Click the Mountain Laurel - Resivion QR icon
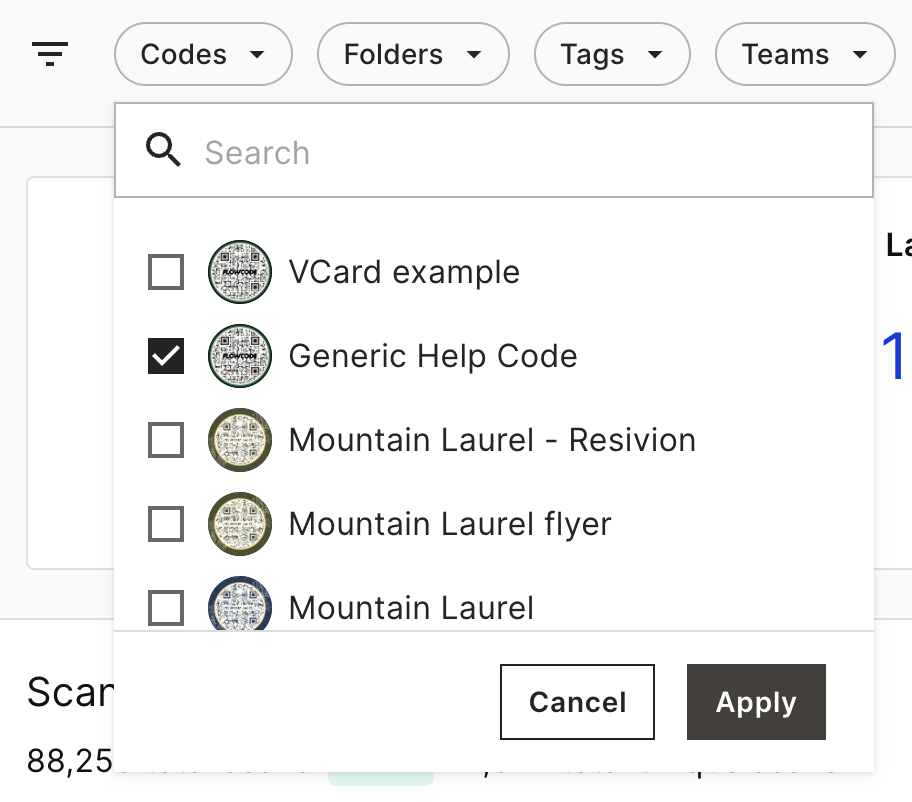Viewport: 912px width, 802px height. [x=240, y=440]
